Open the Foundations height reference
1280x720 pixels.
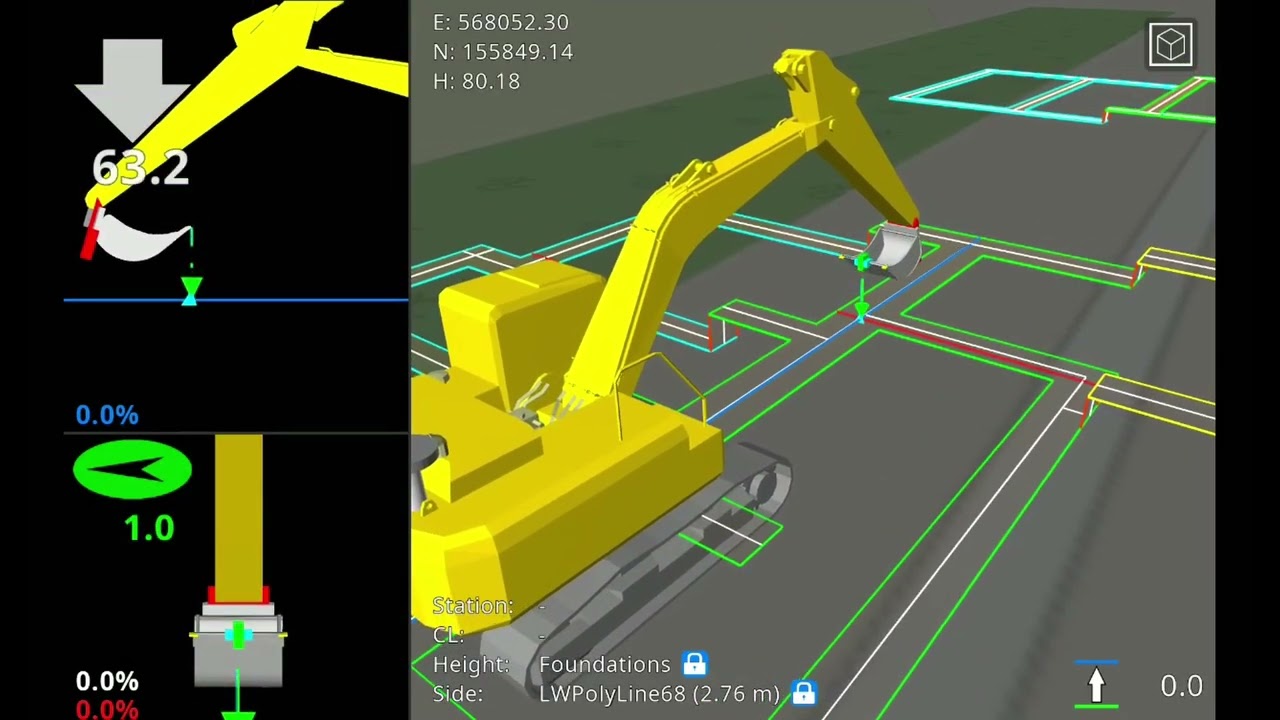605,664
